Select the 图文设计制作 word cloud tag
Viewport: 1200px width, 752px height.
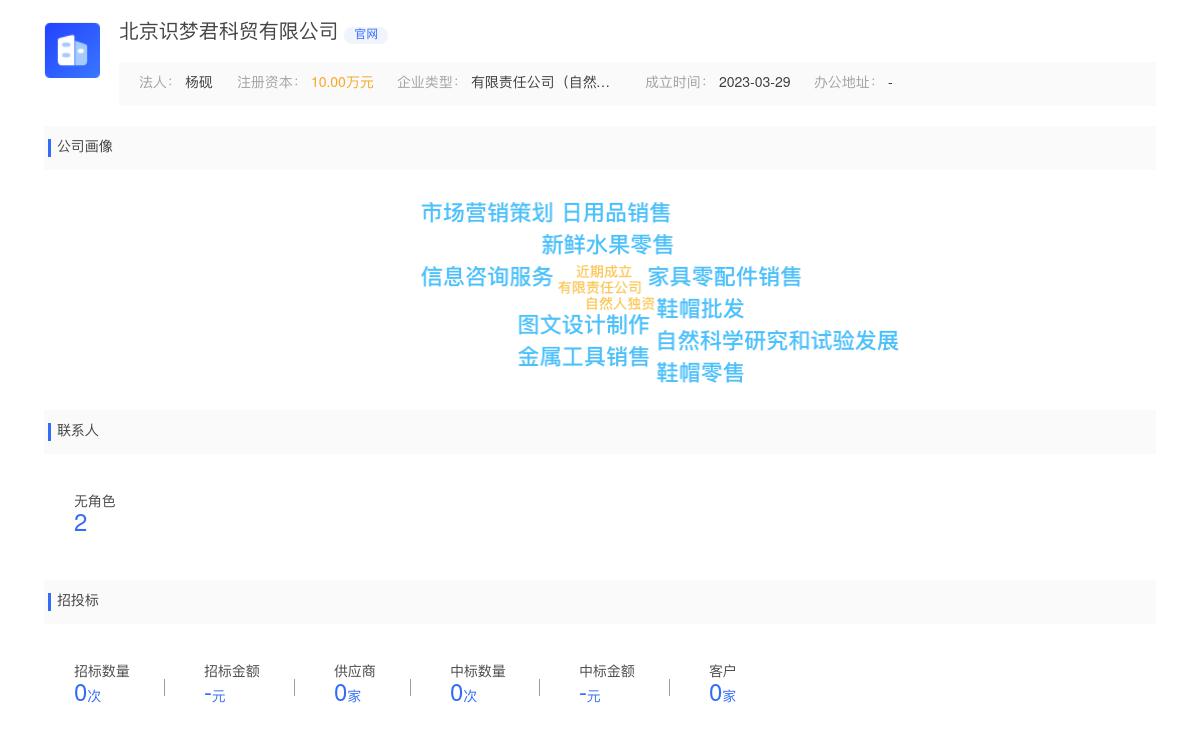tap(584, 325)
